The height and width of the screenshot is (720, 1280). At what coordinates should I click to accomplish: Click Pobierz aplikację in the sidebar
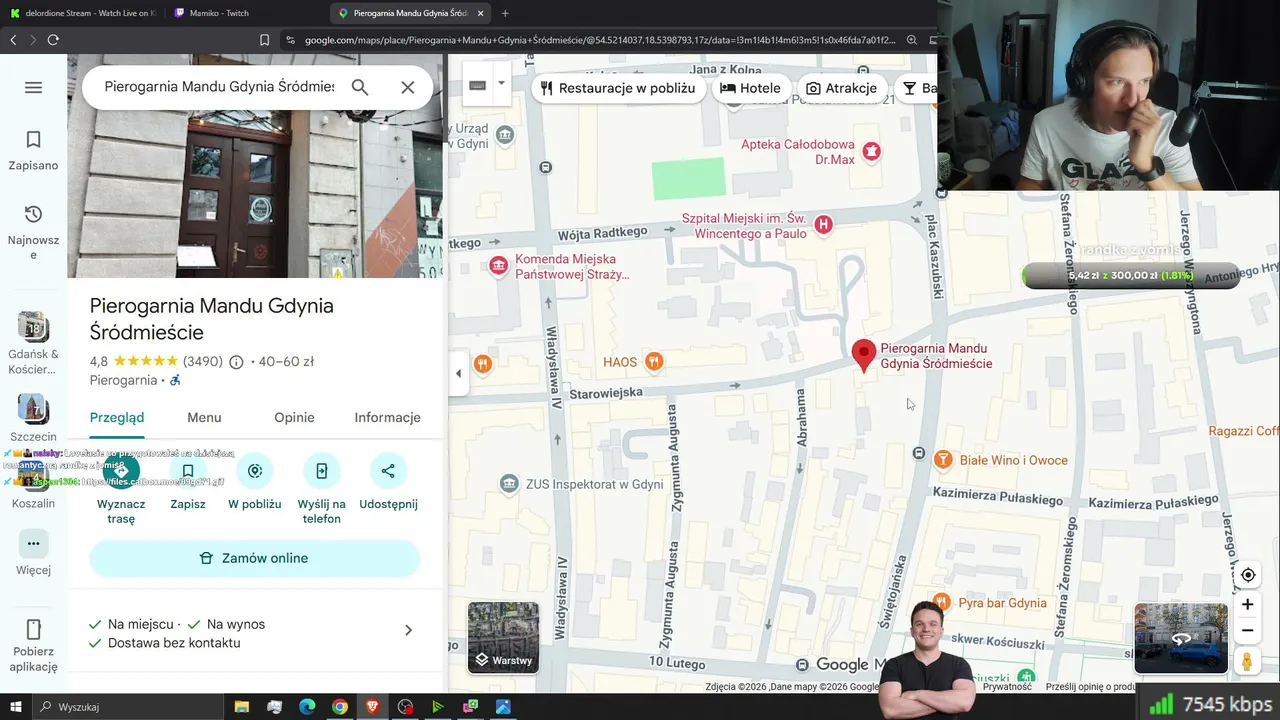pos(33,645)
